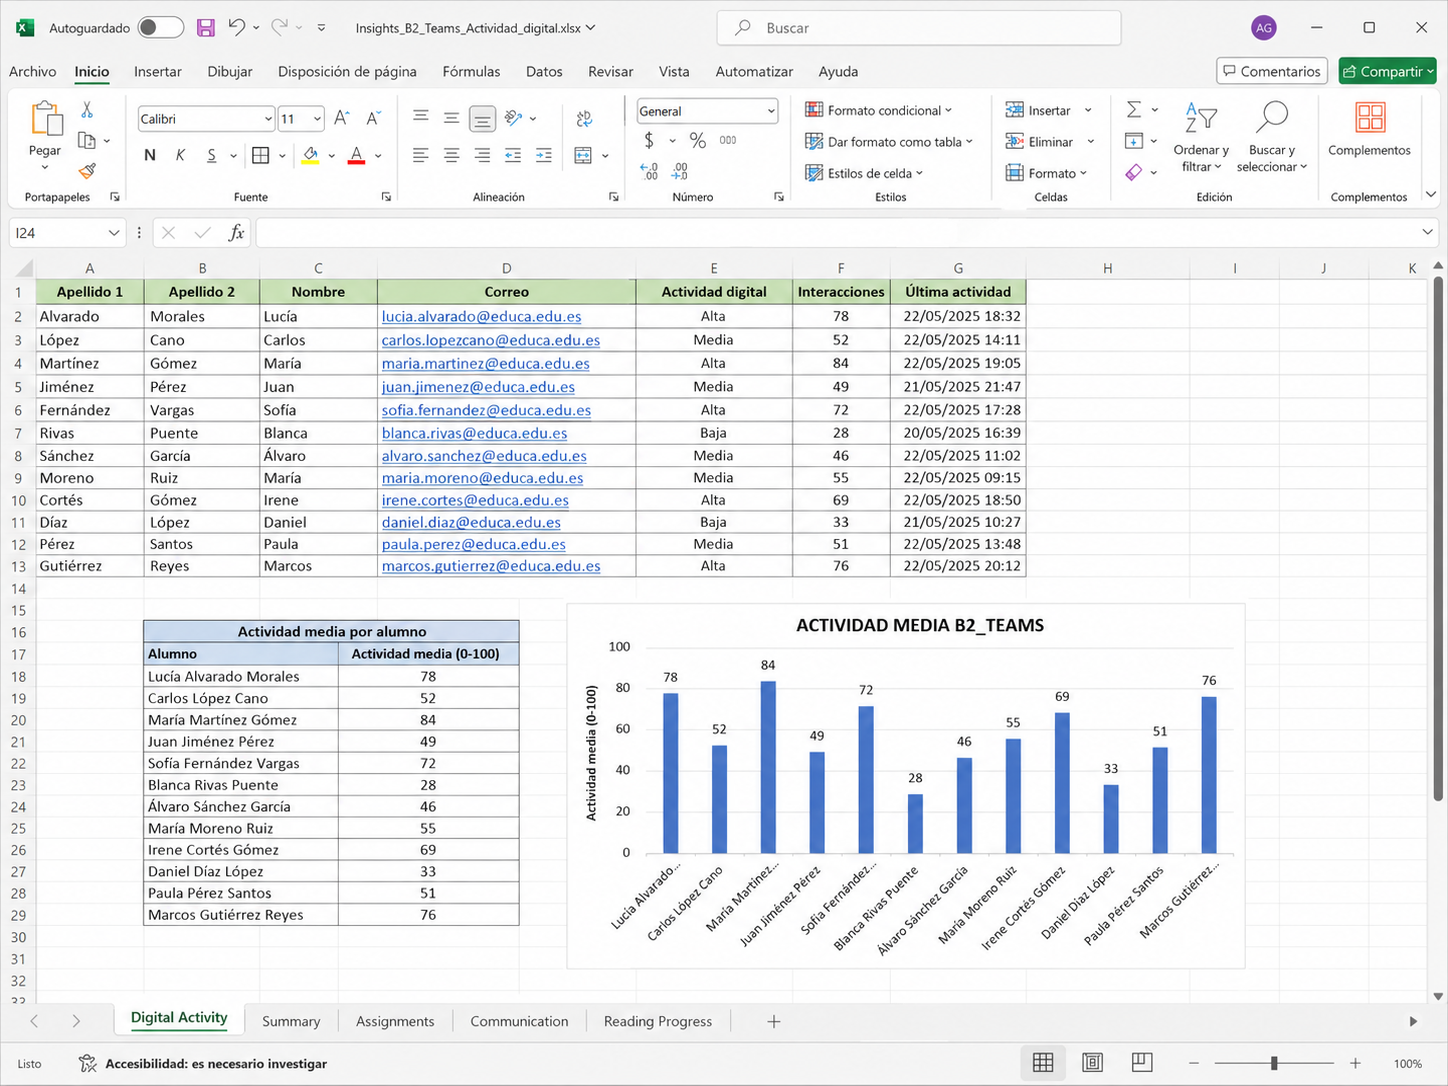
Task: Apply thousands separator style (000)
Action: pos(728,141)
